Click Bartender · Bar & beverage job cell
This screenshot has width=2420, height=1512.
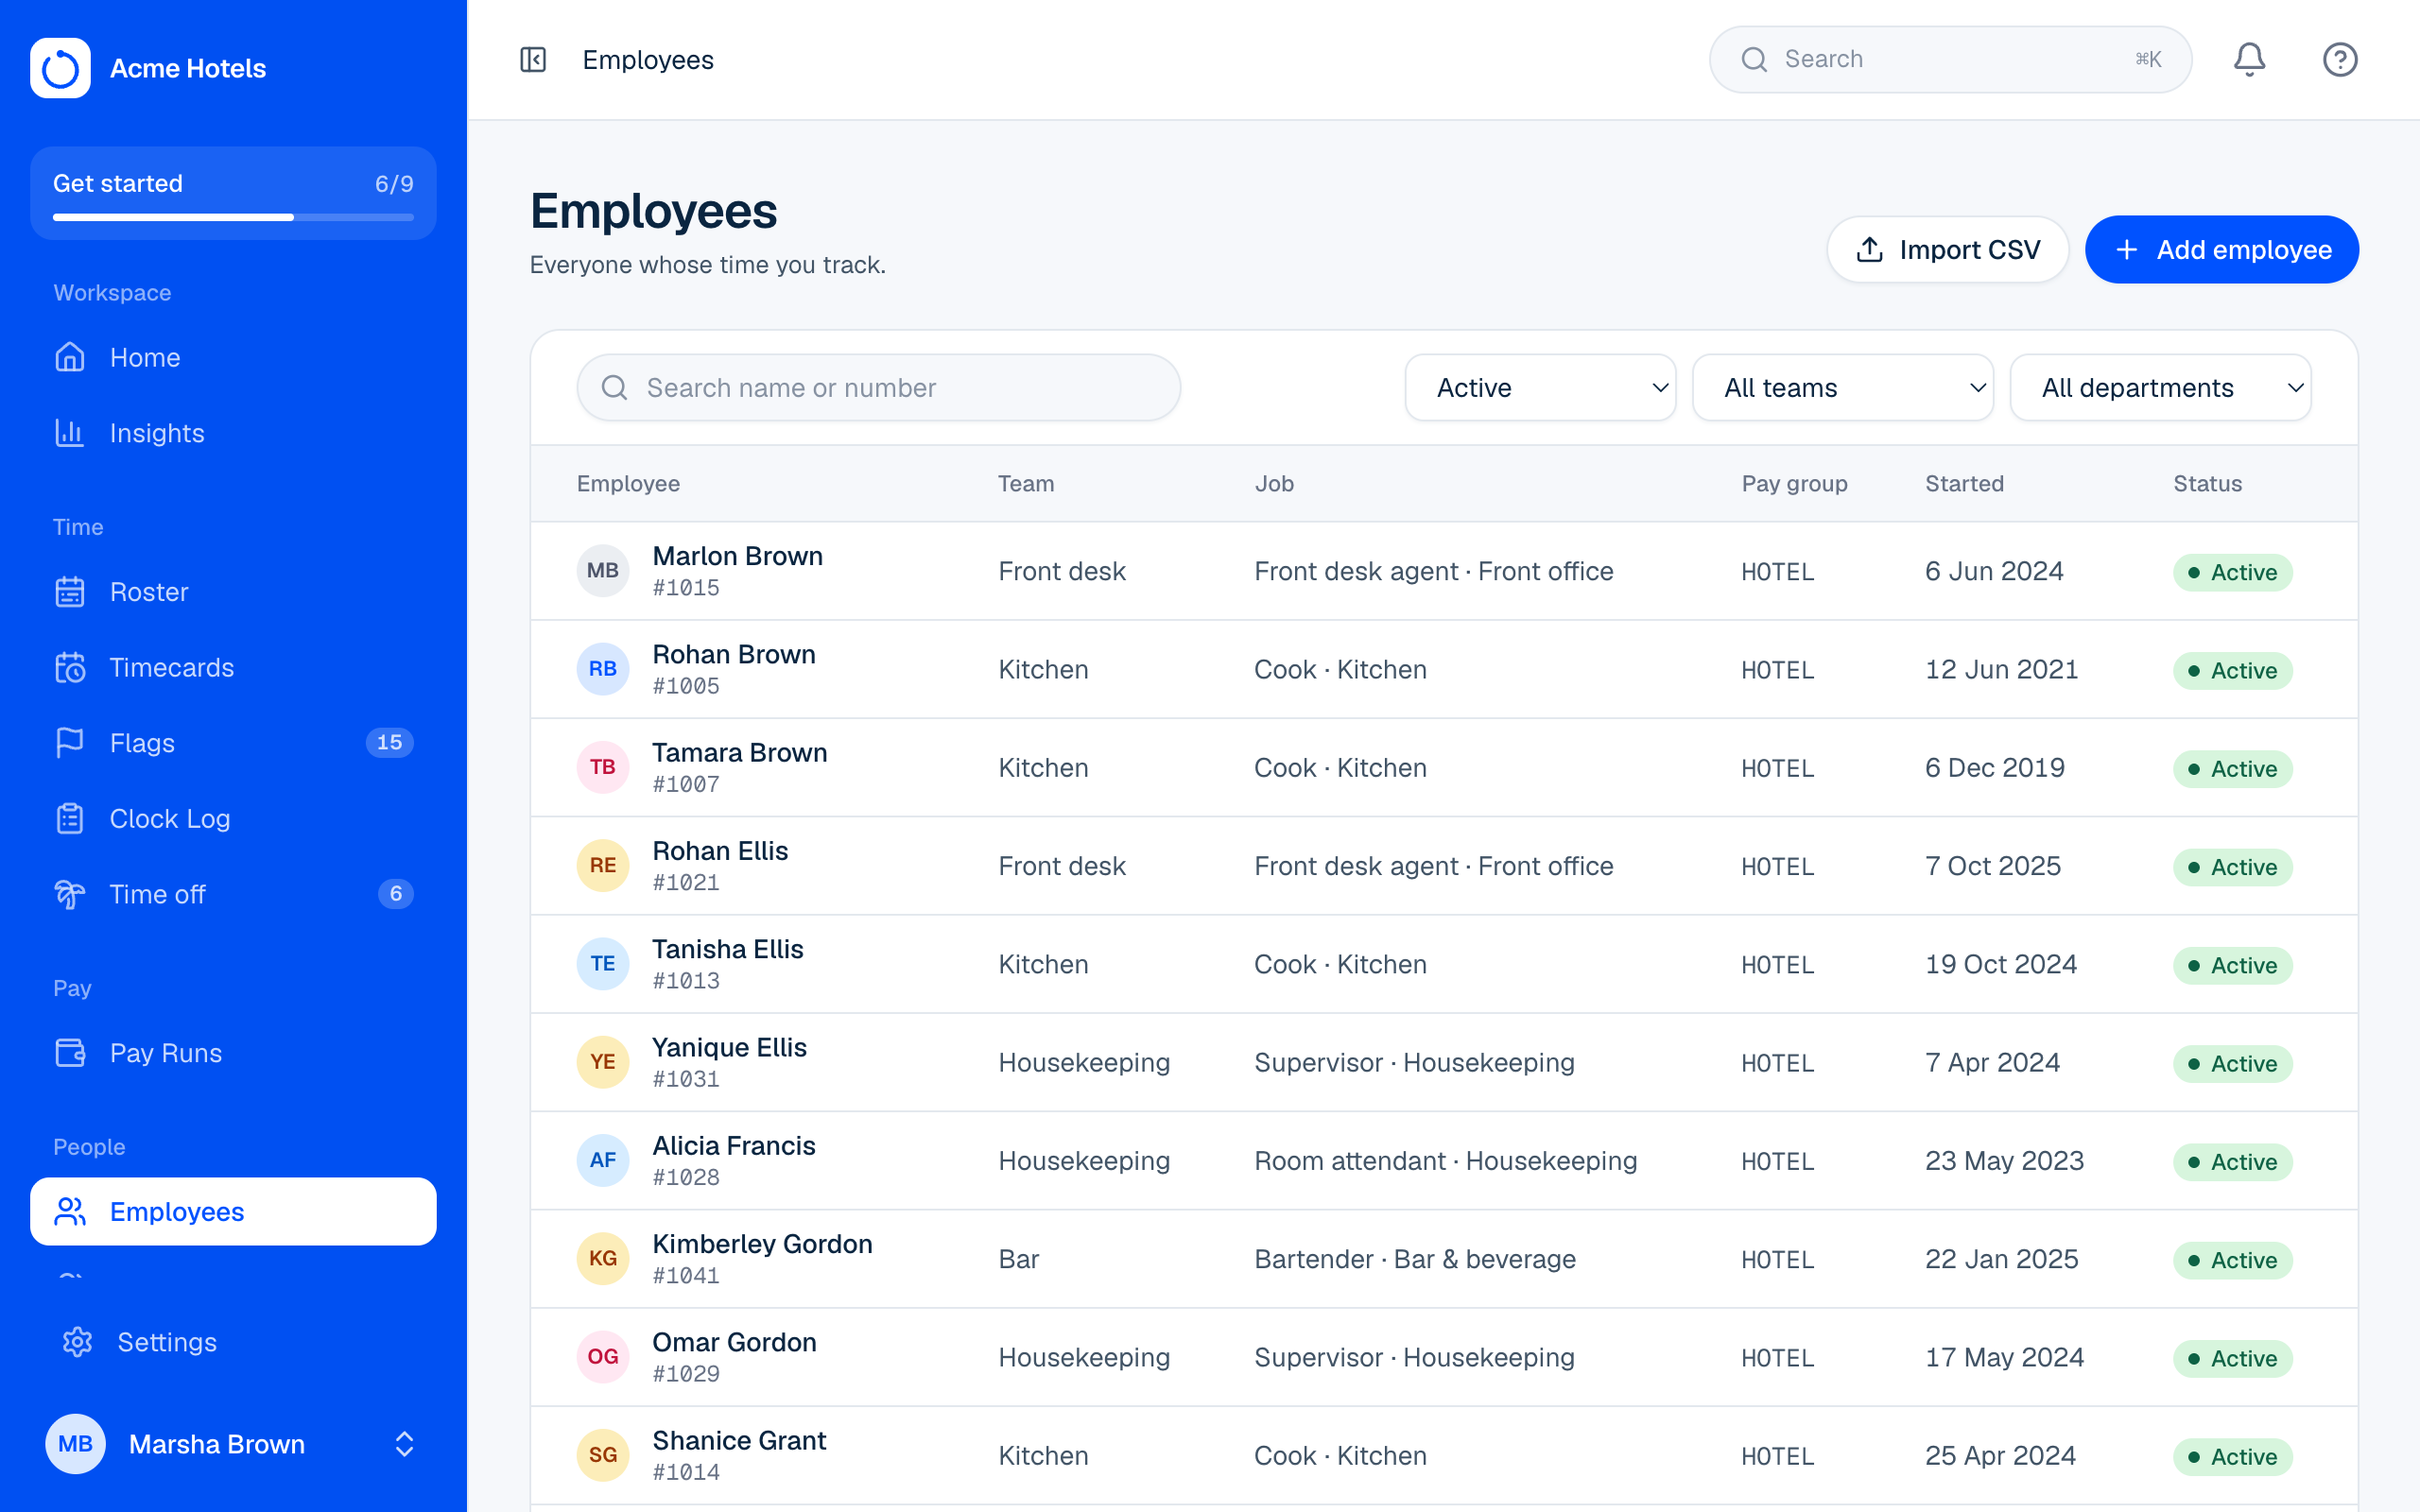coord(1414,1259)
